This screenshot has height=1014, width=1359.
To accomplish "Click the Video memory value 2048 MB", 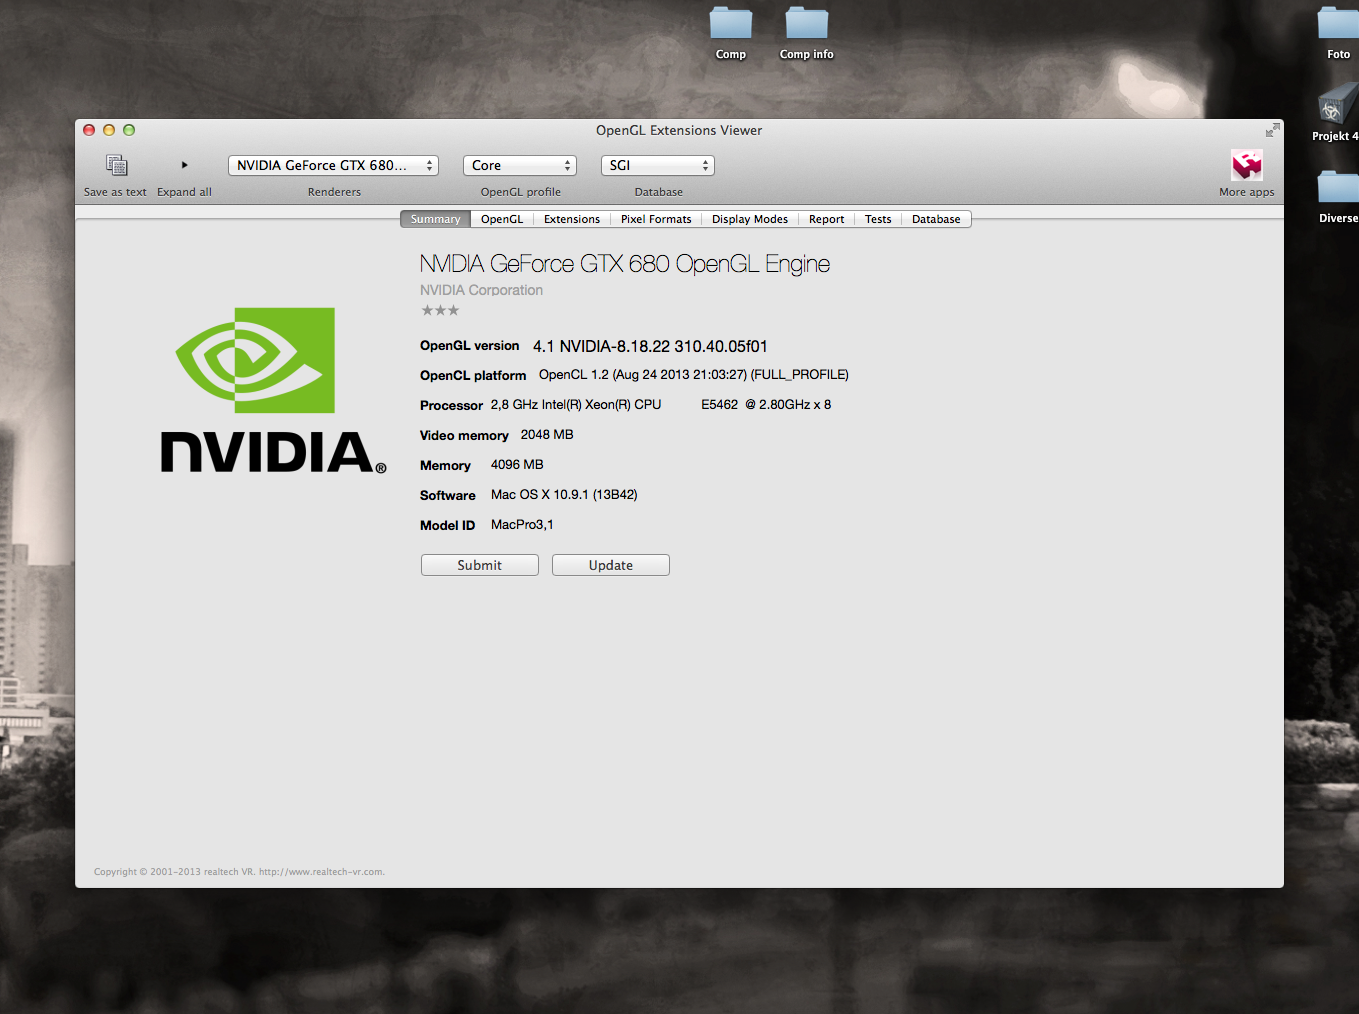I will pos(547,435).
